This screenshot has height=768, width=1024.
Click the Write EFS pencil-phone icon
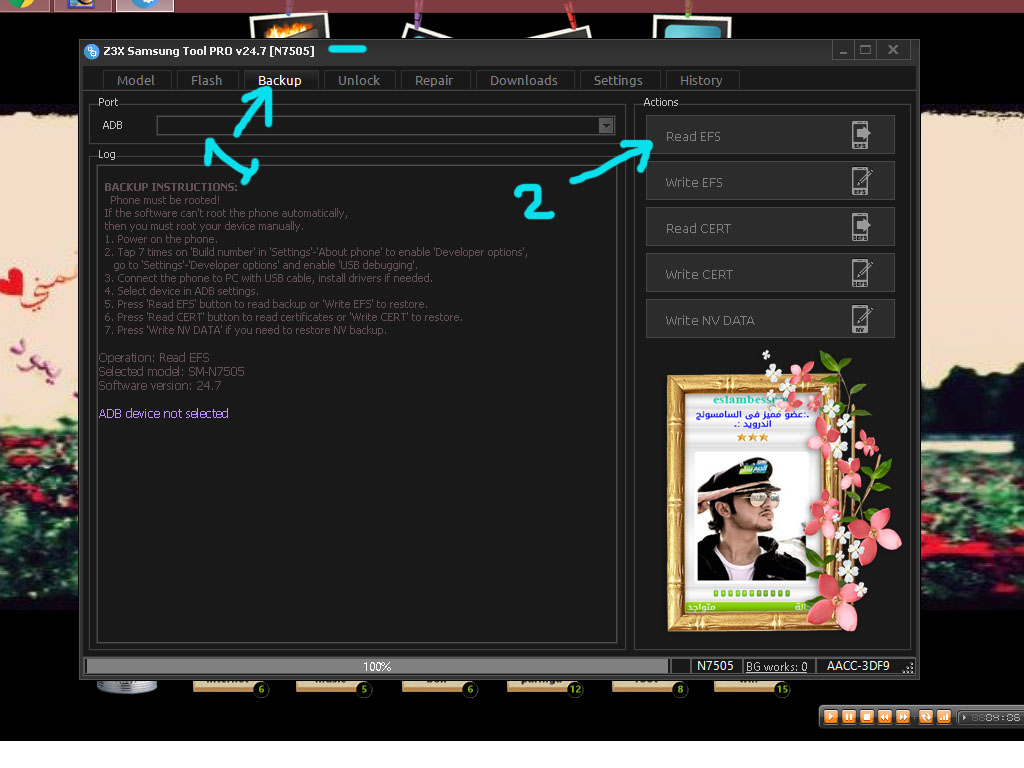click(x=861, y=181)
